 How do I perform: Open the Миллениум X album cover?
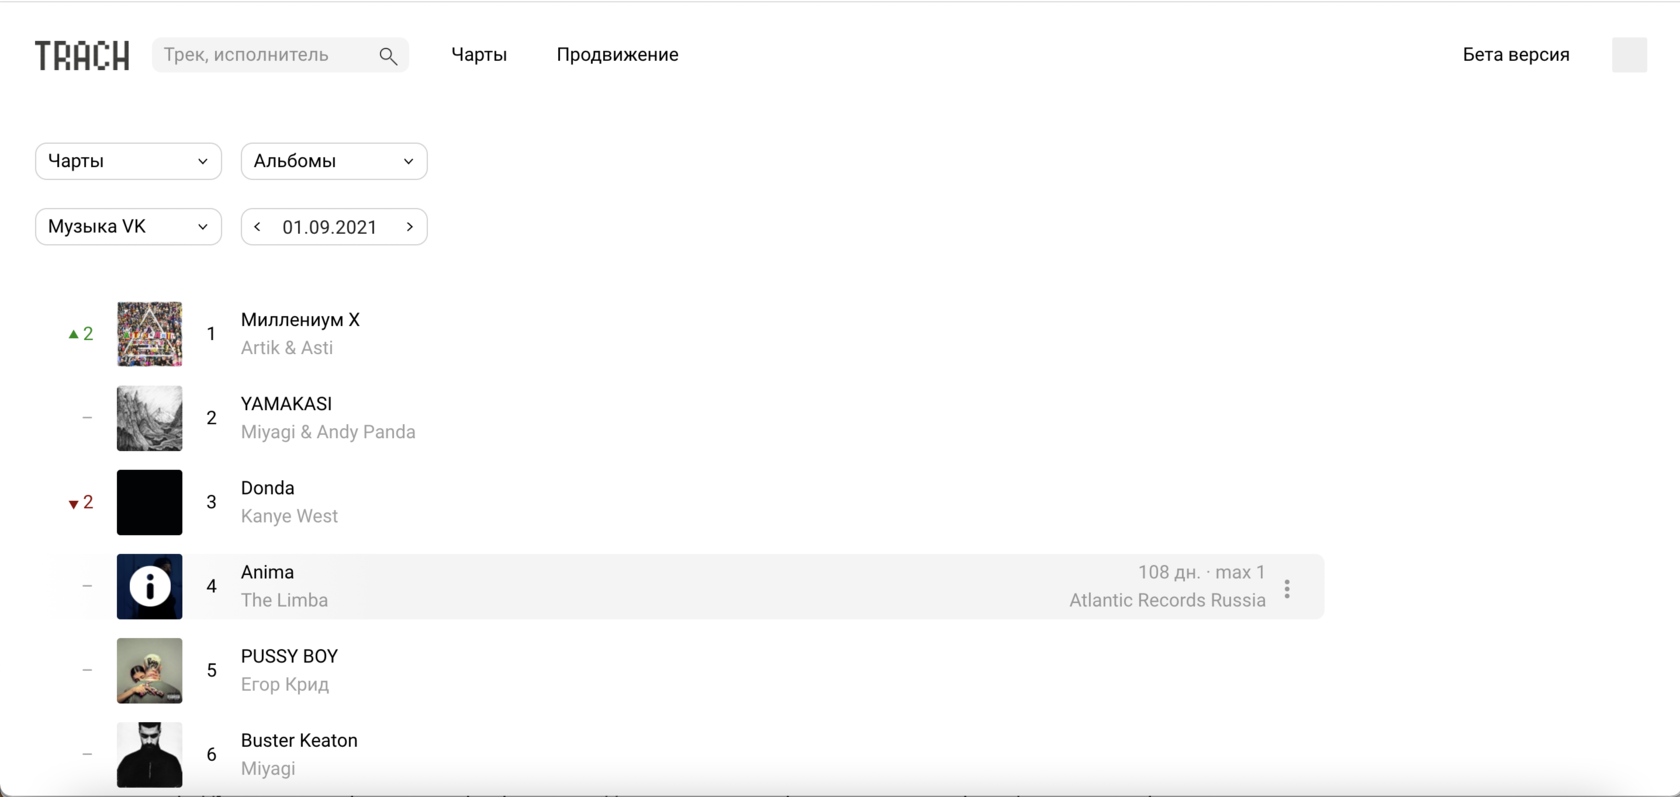(150, 334)
